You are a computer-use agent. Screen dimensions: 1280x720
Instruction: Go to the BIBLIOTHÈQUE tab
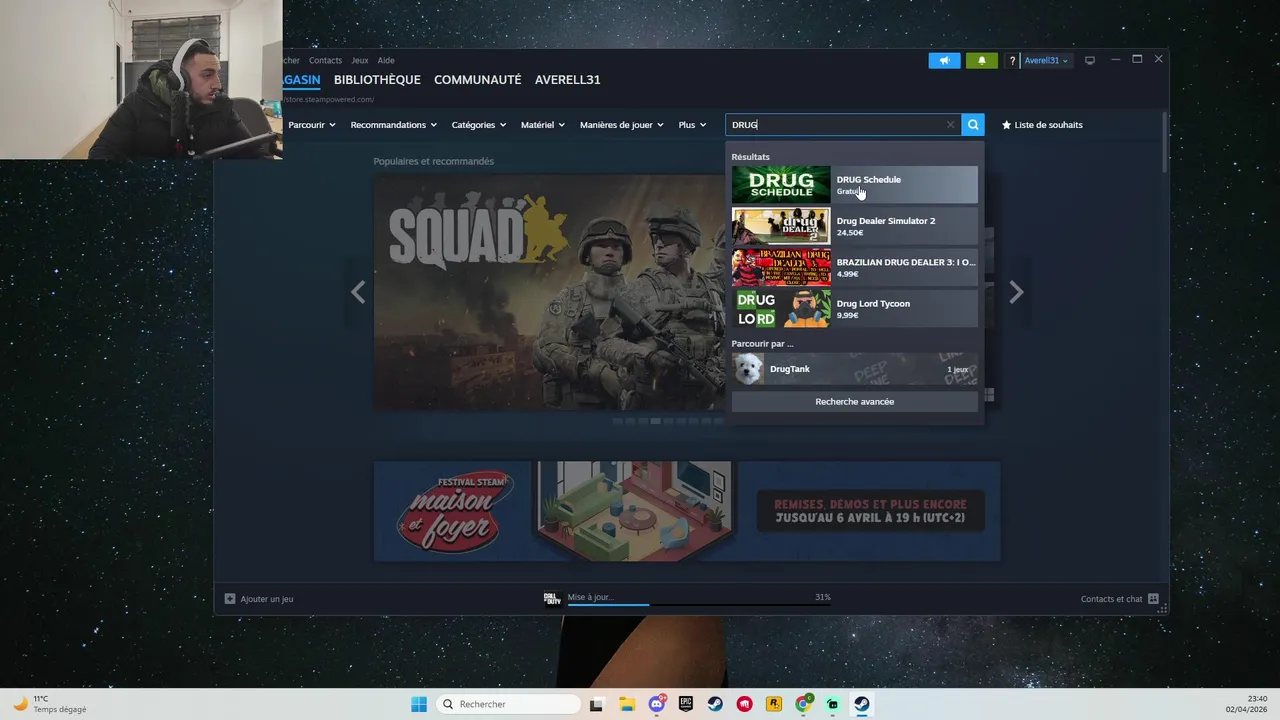[x=377, y=80]
